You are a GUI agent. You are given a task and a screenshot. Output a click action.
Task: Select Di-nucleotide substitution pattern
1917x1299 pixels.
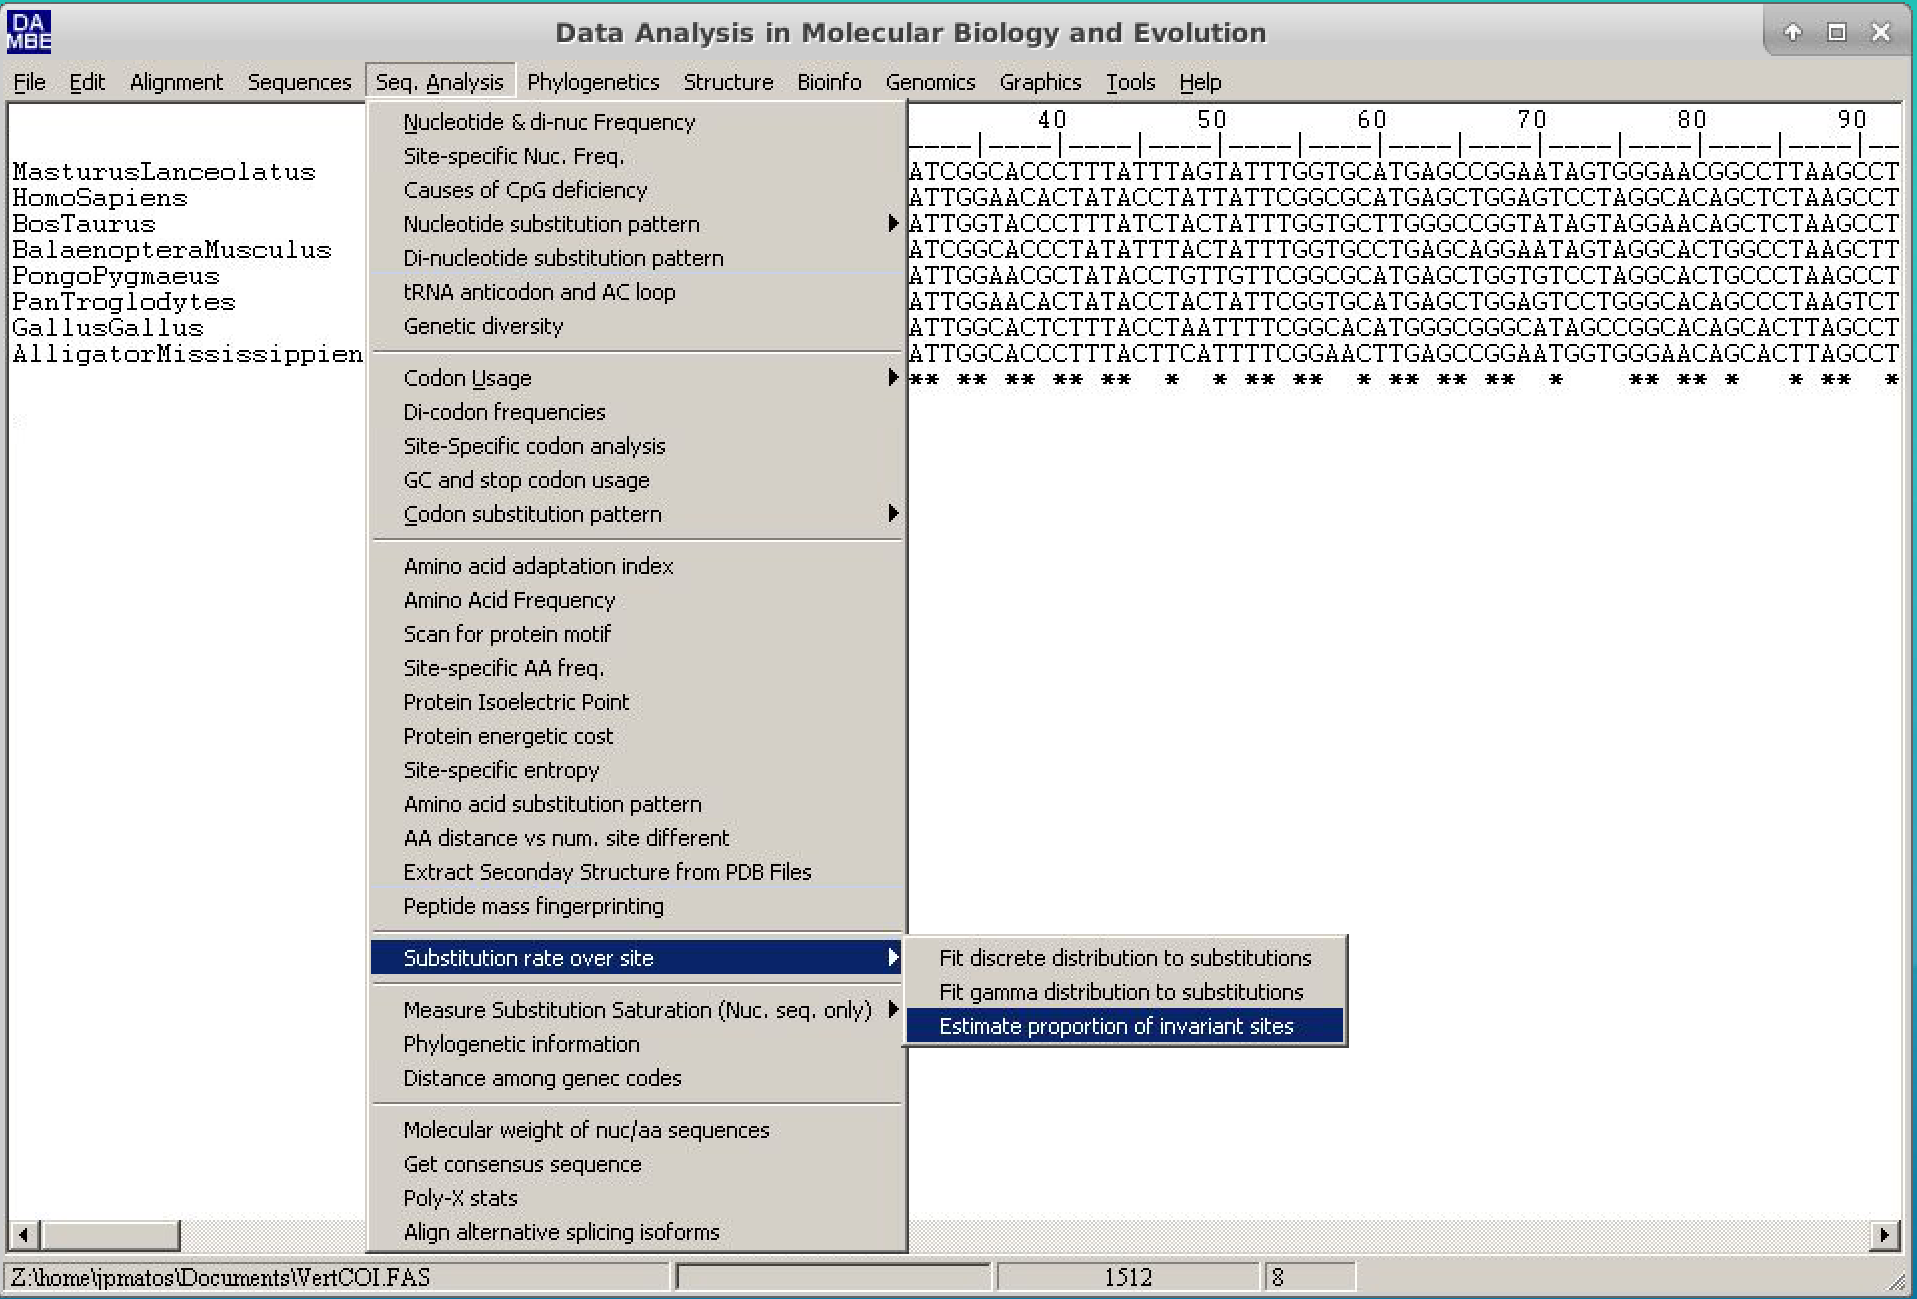tap(637, 258)
